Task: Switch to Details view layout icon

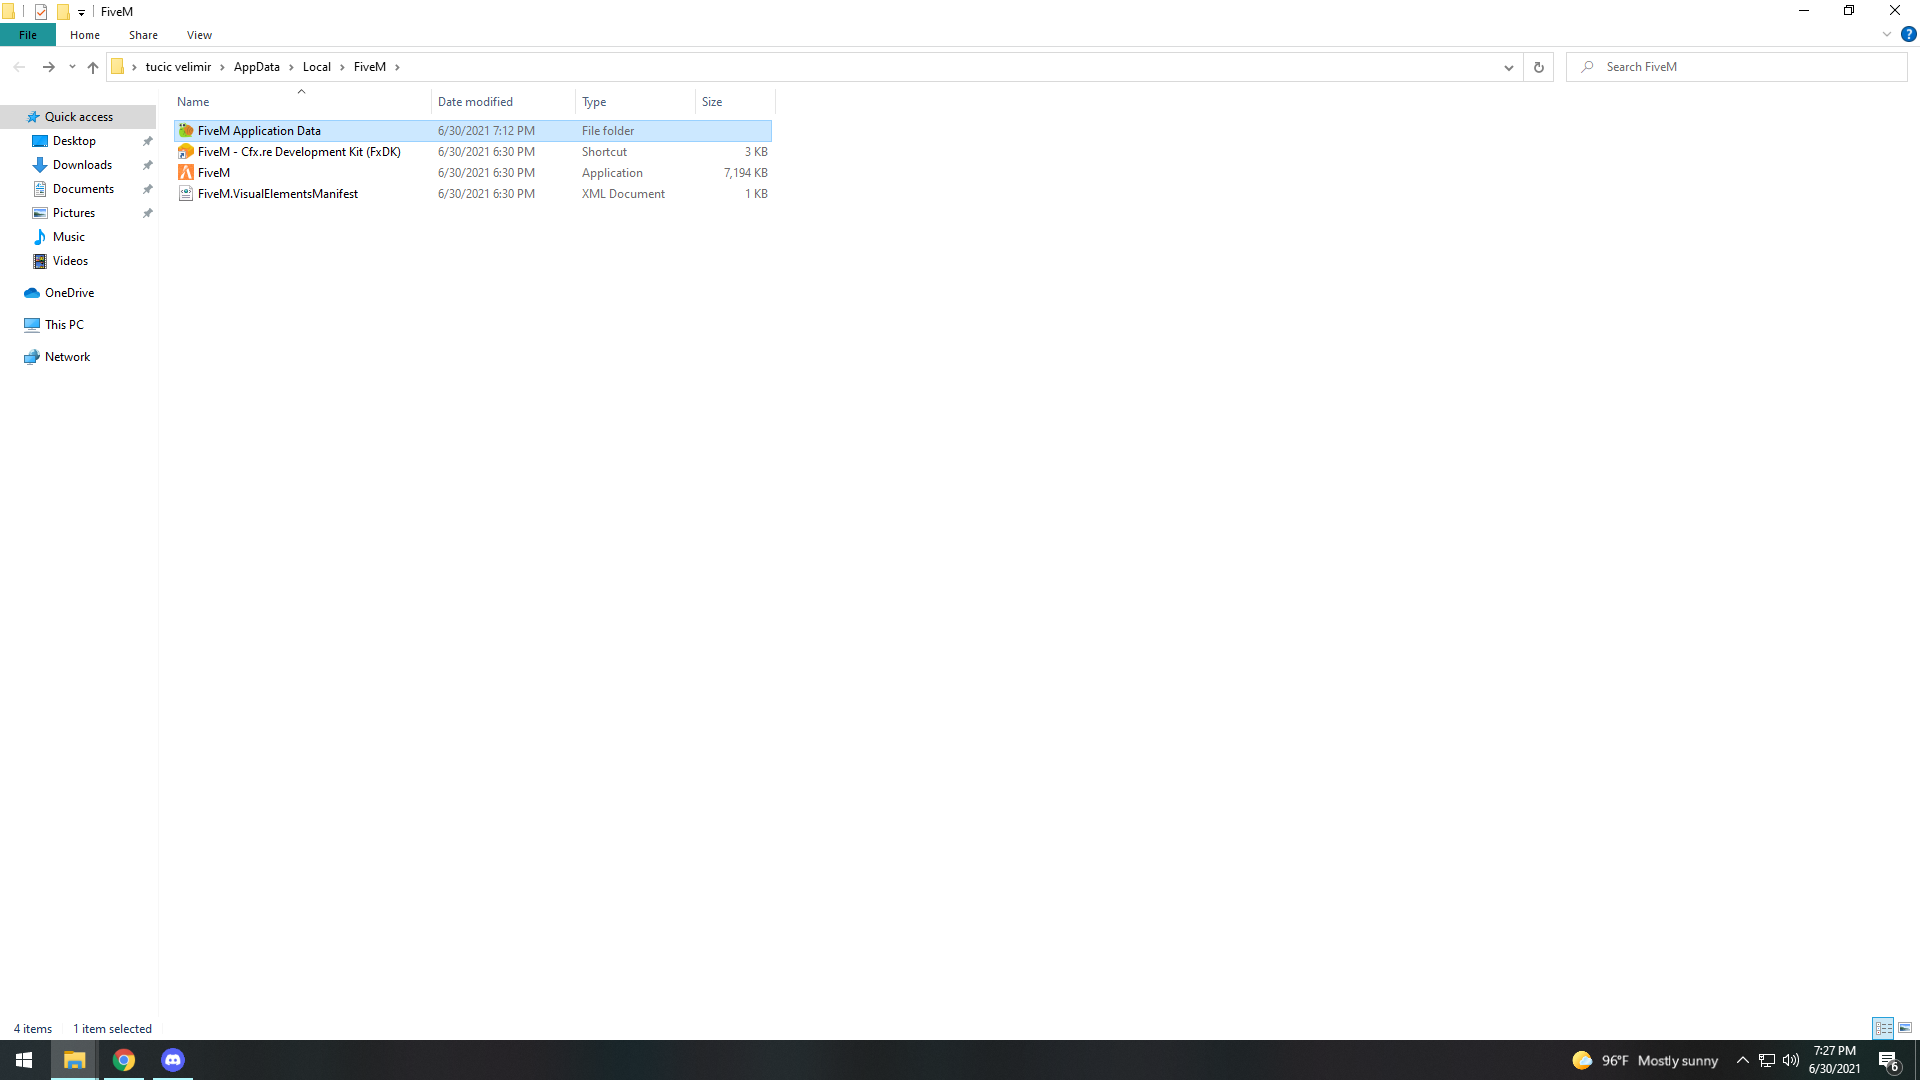Action: pos(1883,1028)
